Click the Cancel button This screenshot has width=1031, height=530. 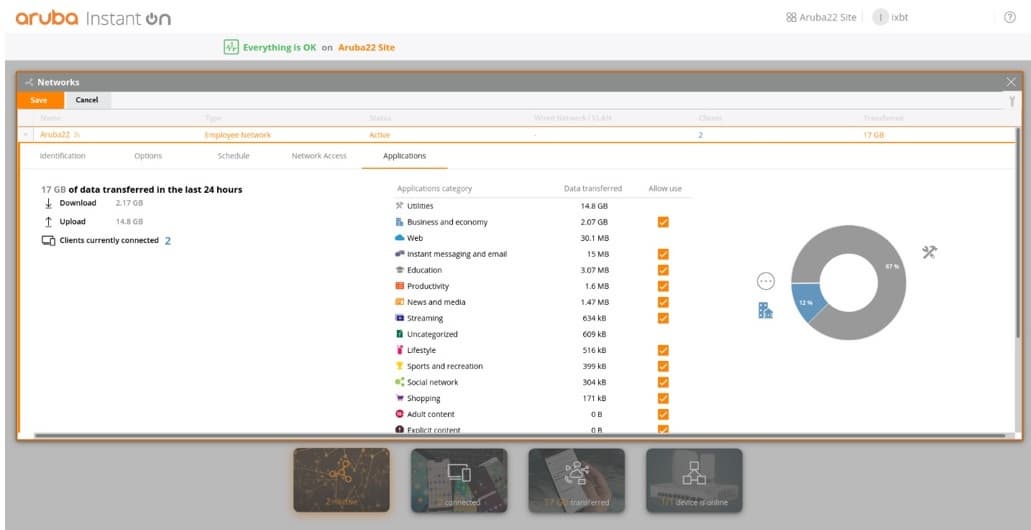[87, 100]
